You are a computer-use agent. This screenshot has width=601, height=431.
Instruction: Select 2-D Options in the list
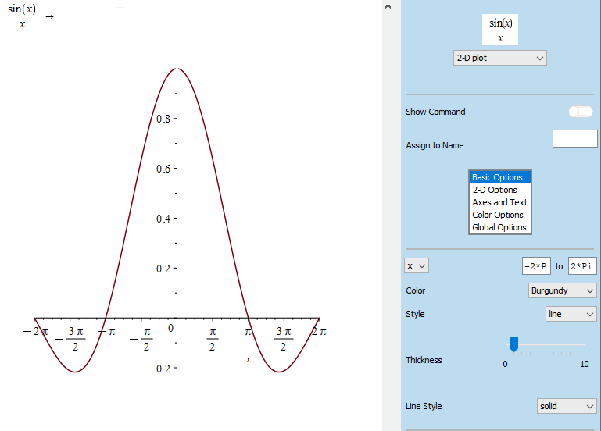pos(501,189)
